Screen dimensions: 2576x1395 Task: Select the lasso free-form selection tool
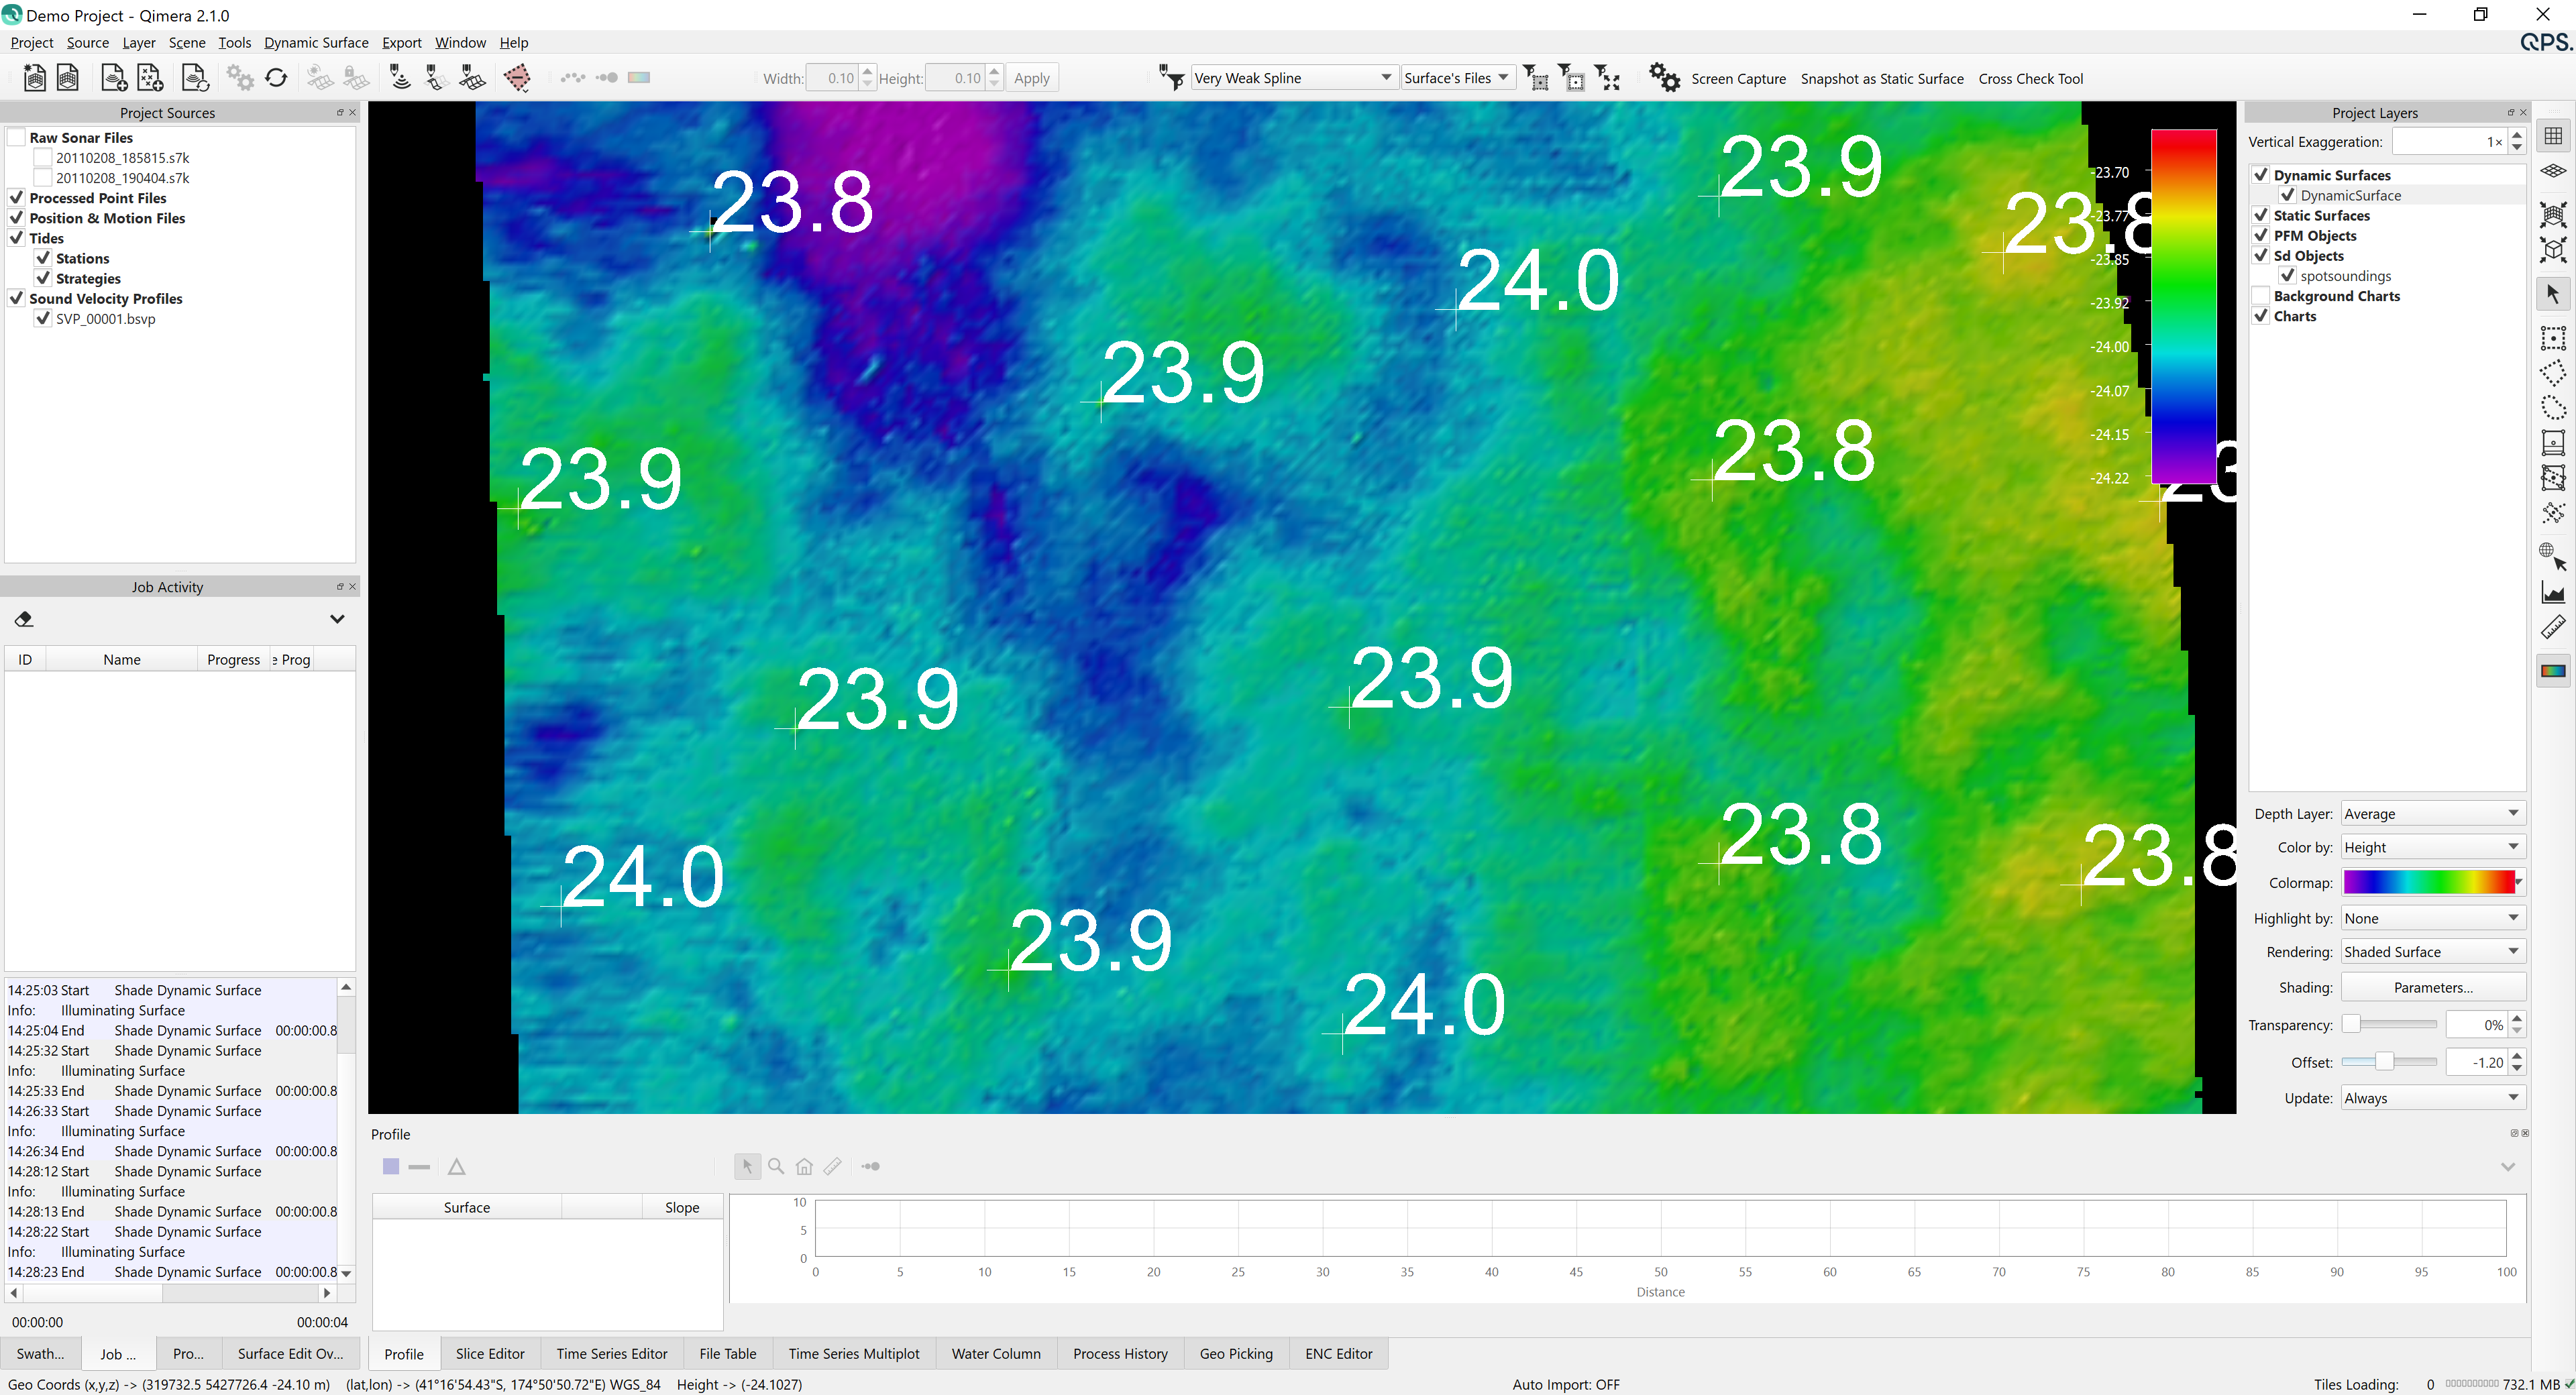pos(2553,408)
